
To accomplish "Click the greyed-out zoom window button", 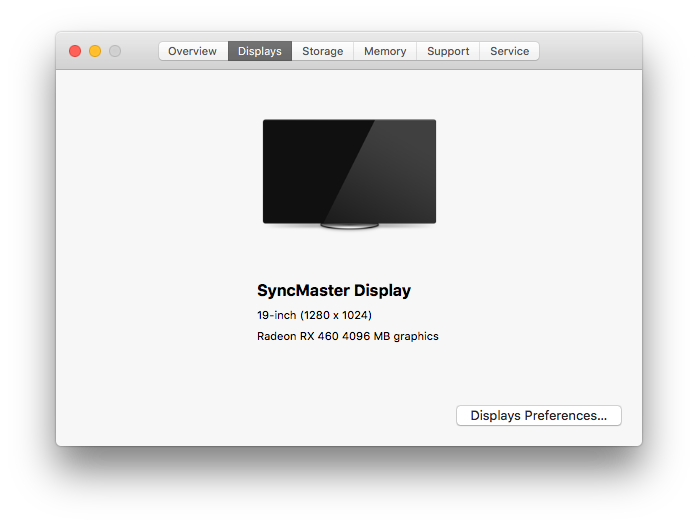I will 115,51.
